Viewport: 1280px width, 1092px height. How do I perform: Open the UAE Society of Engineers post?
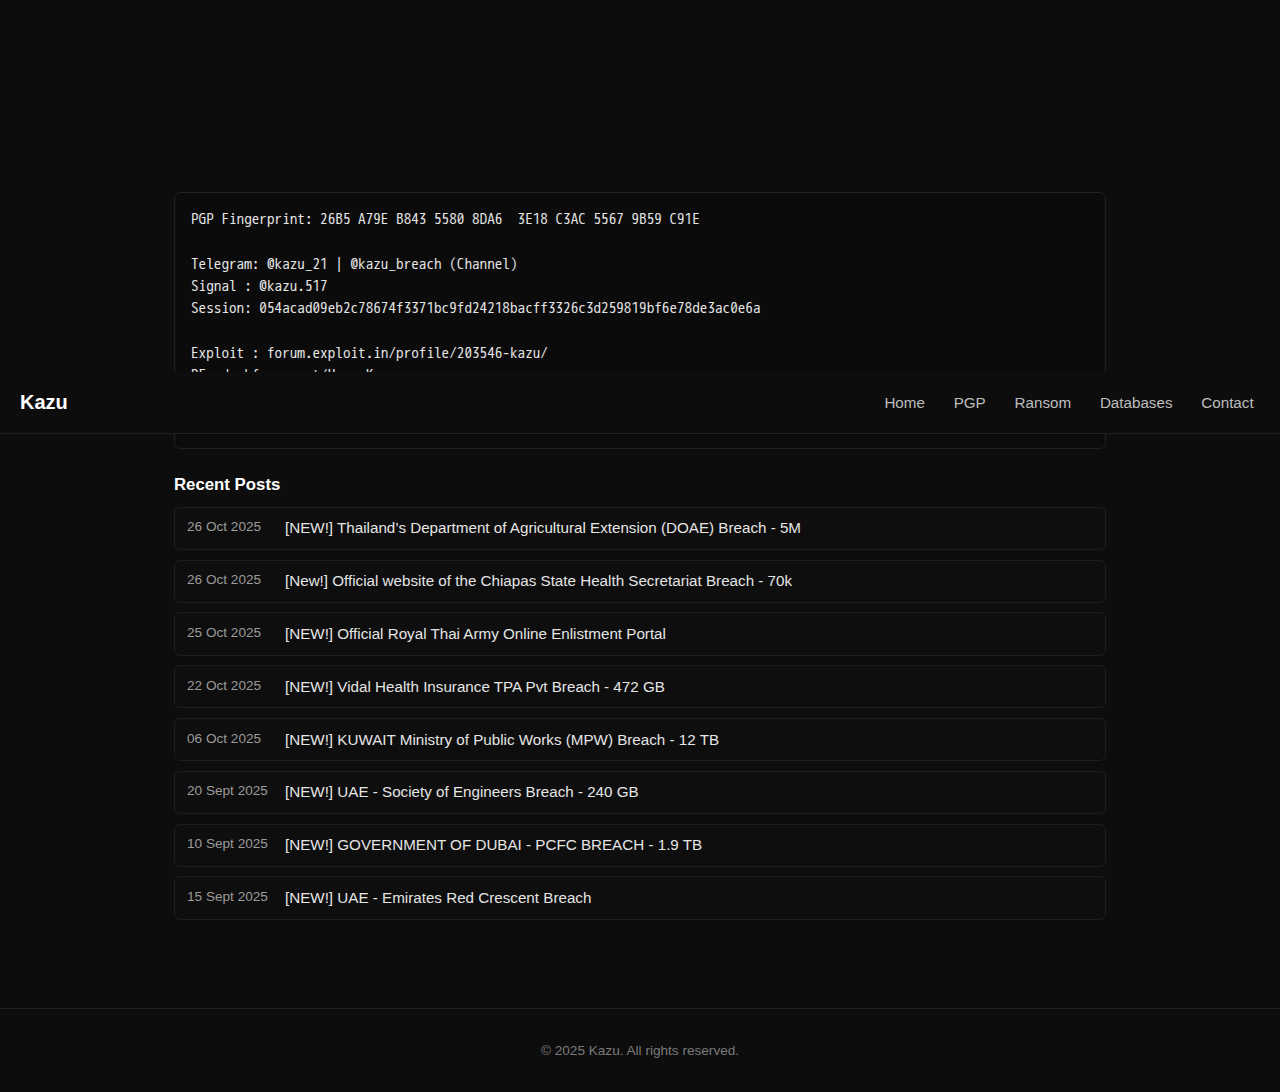[x=461, y=792]
